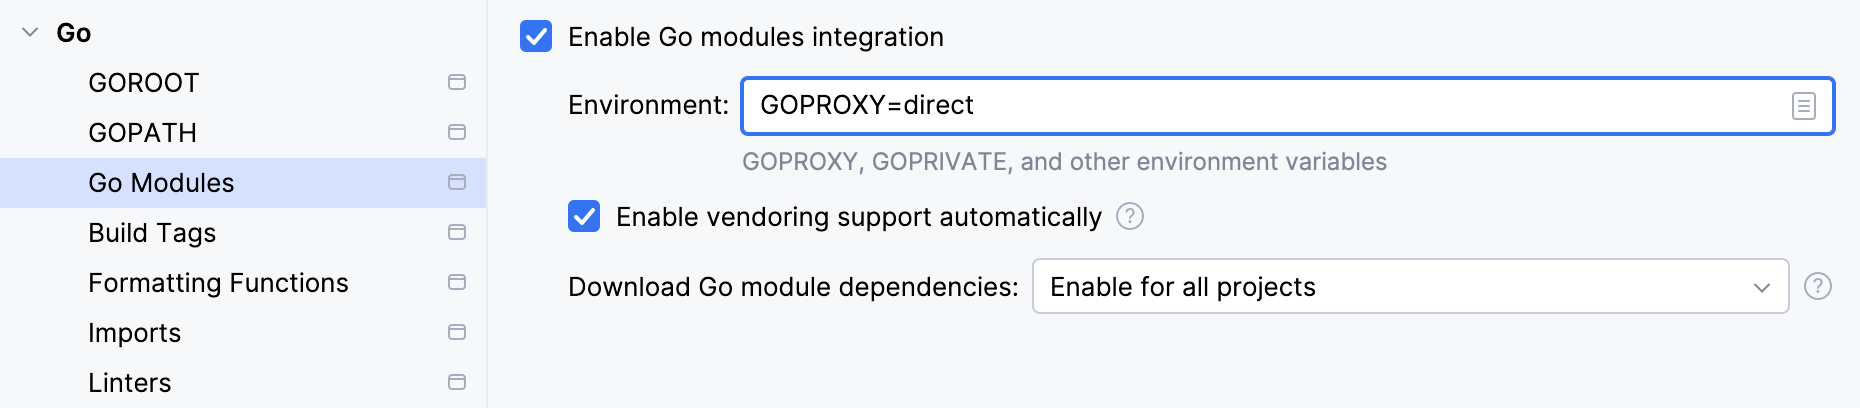Go to Build Tags settings

coord(152,233)
